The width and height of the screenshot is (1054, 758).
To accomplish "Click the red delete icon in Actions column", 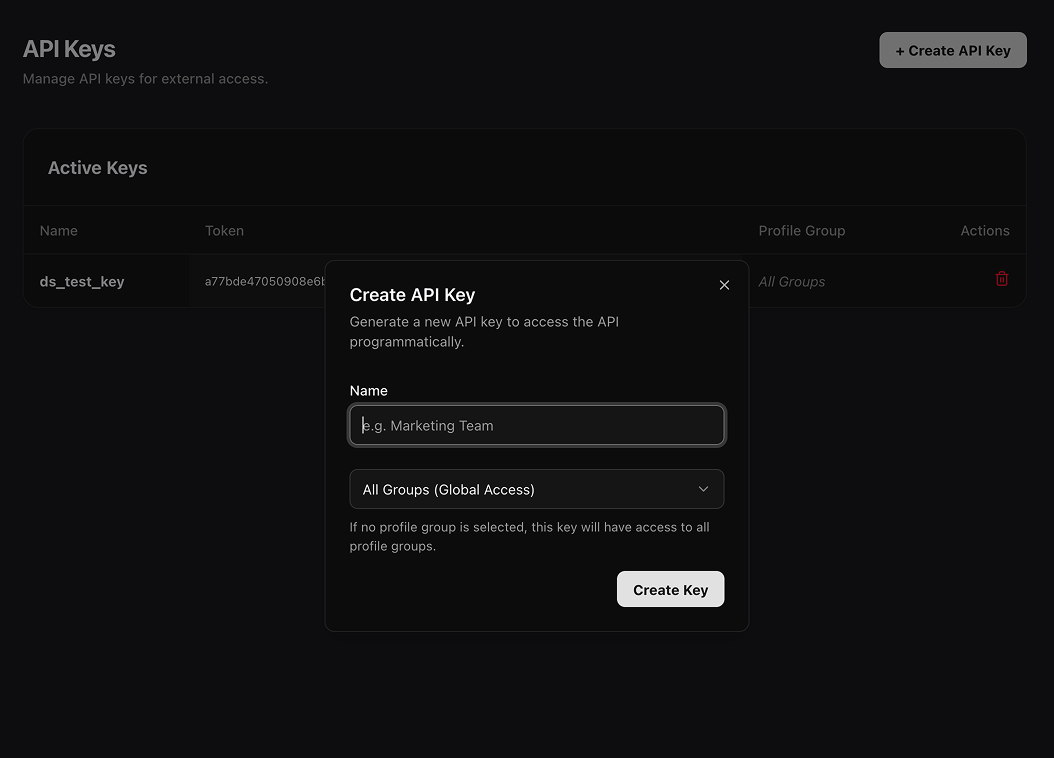I will (1002, 280).
